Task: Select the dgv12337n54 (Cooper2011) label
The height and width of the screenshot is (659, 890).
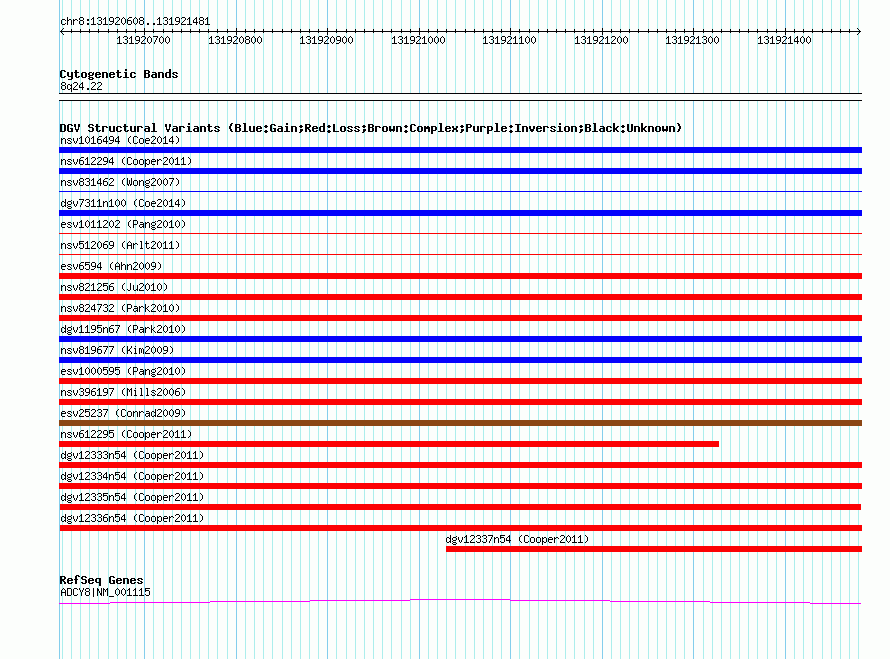Action: pos(517,539)
